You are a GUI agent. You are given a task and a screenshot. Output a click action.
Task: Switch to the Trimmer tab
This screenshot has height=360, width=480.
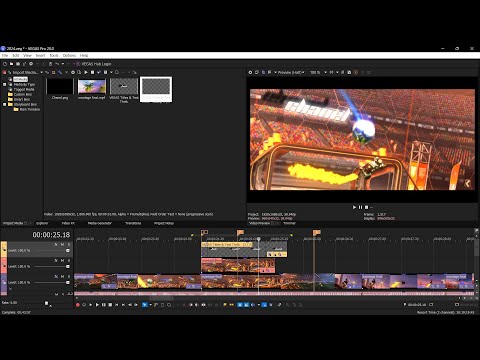point(289,223)
